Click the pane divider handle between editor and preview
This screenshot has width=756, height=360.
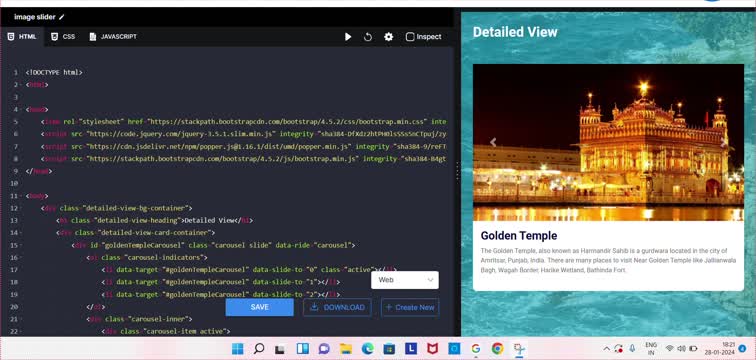(457, 171)
